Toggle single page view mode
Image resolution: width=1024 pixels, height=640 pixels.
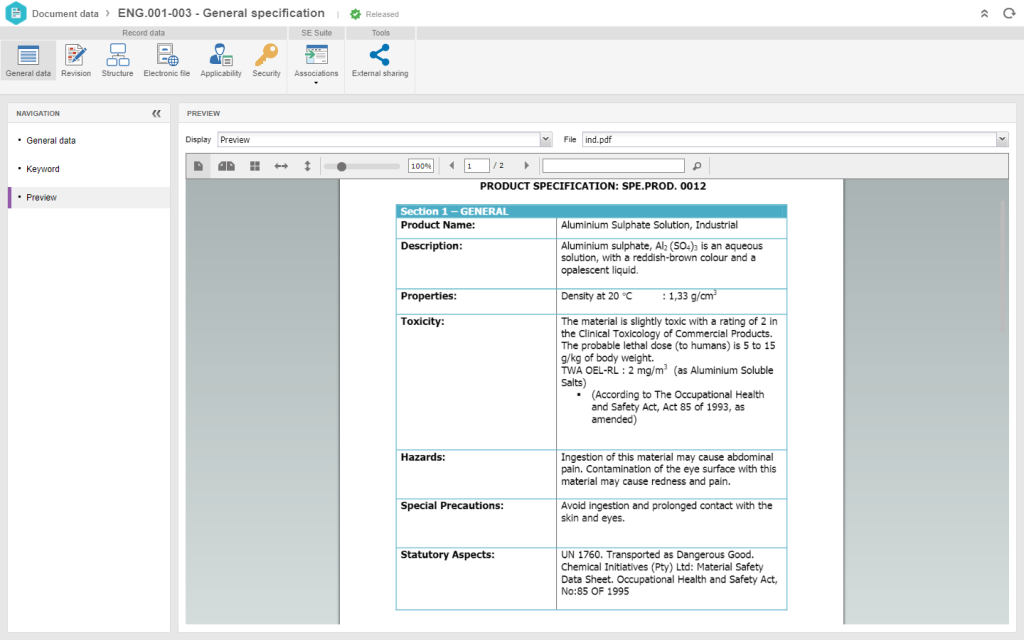coord(199,166)
